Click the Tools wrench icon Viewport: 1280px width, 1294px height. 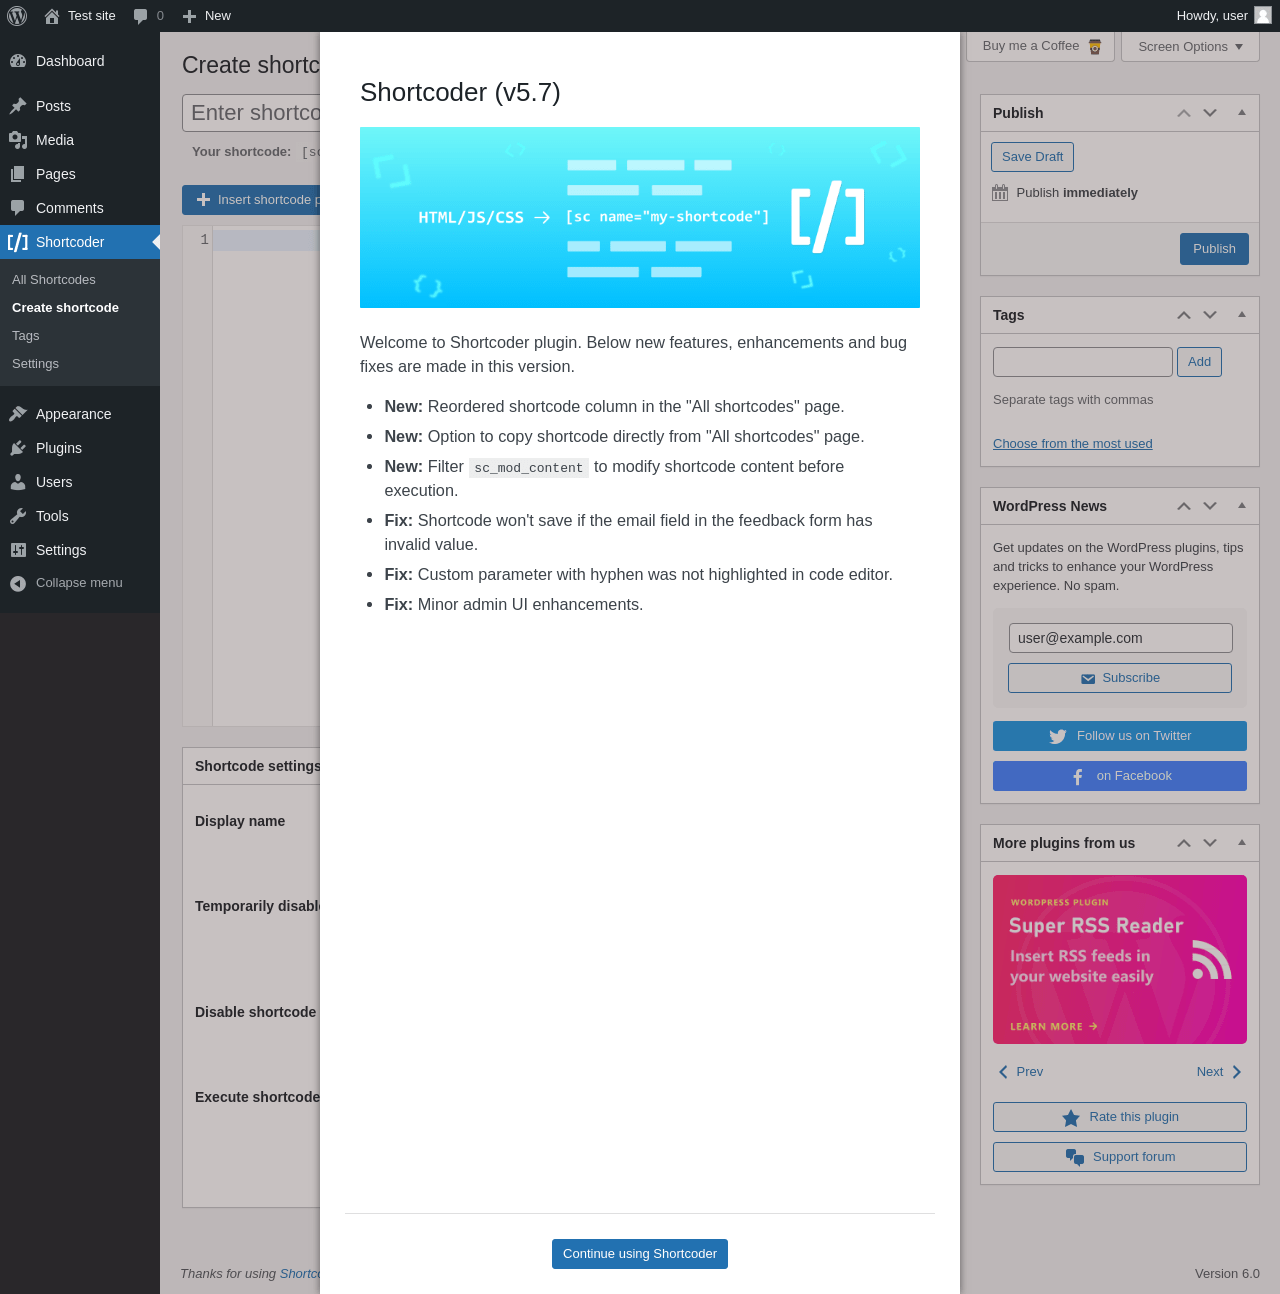point(18,516)
